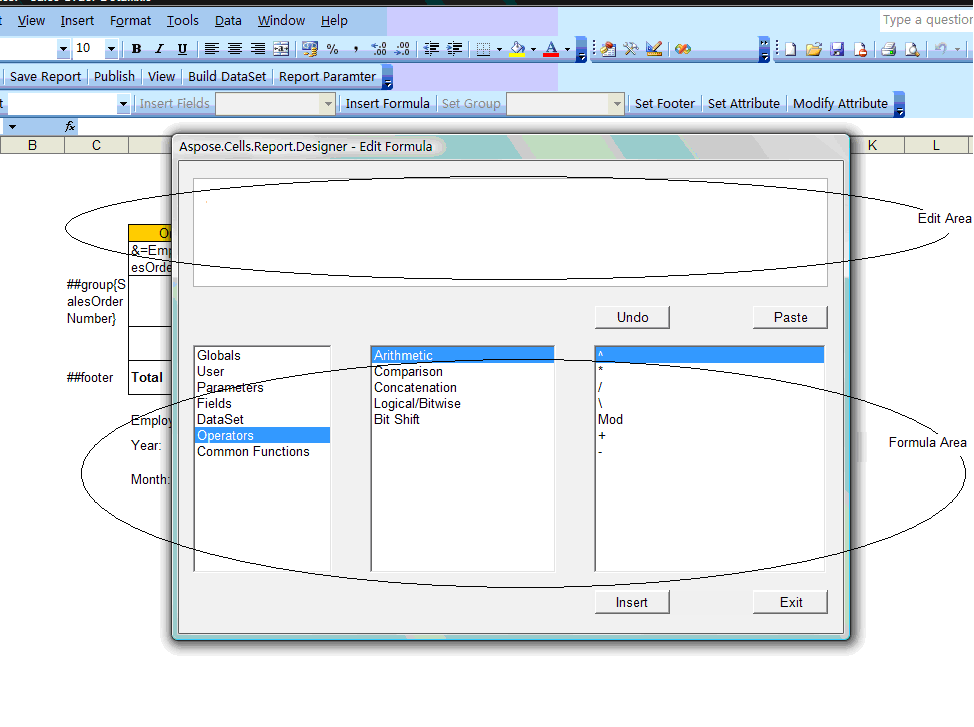Decrease indent of cell

(431, 49)
